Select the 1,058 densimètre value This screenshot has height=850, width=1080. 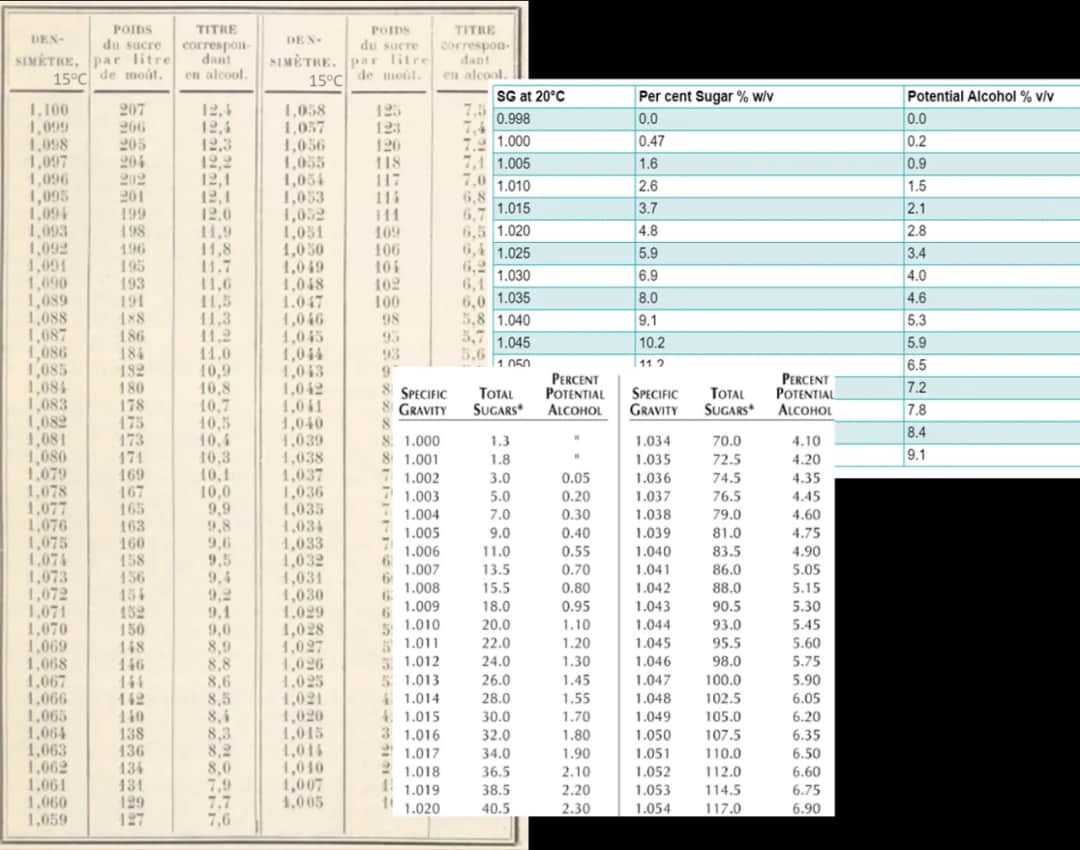click(301, 111)
